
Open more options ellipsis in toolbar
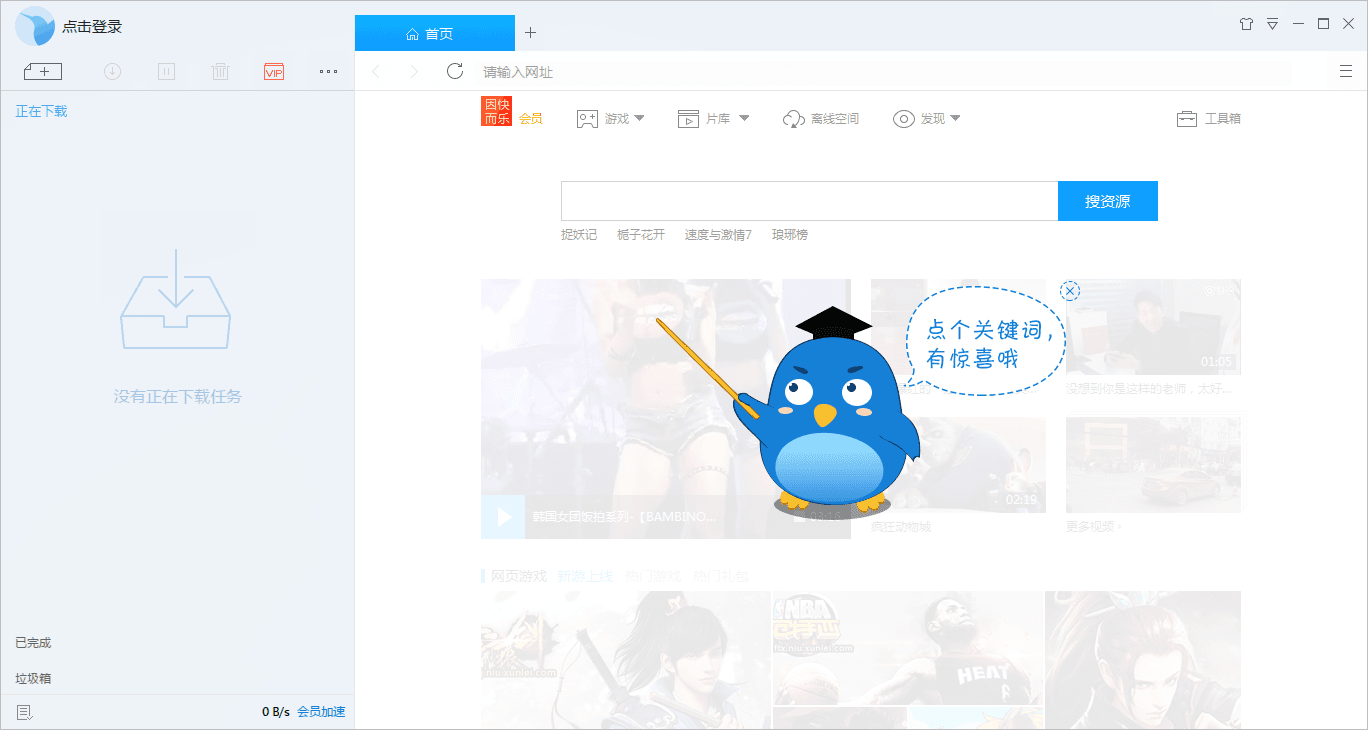328,71
